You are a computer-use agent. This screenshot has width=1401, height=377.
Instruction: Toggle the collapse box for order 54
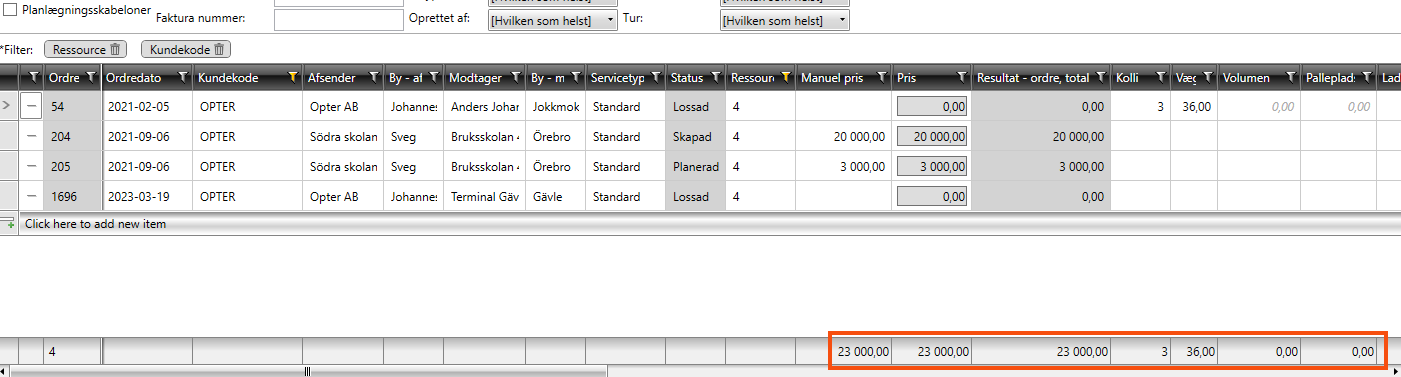[31, 106]
